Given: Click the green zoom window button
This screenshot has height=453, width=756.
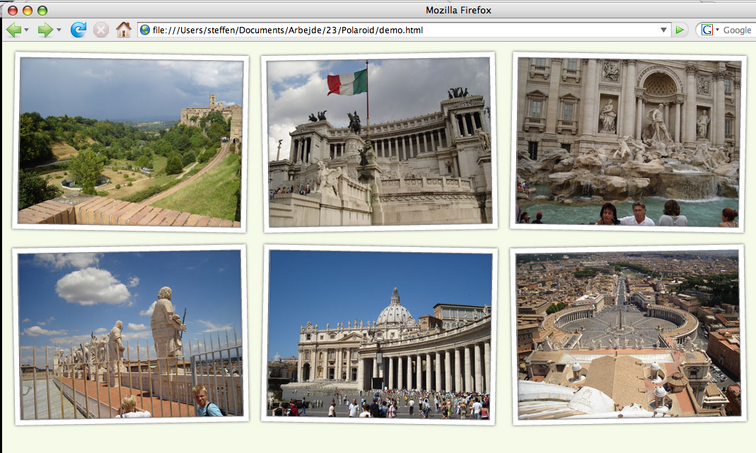Looking at the screenshot, I should (43, 9).
